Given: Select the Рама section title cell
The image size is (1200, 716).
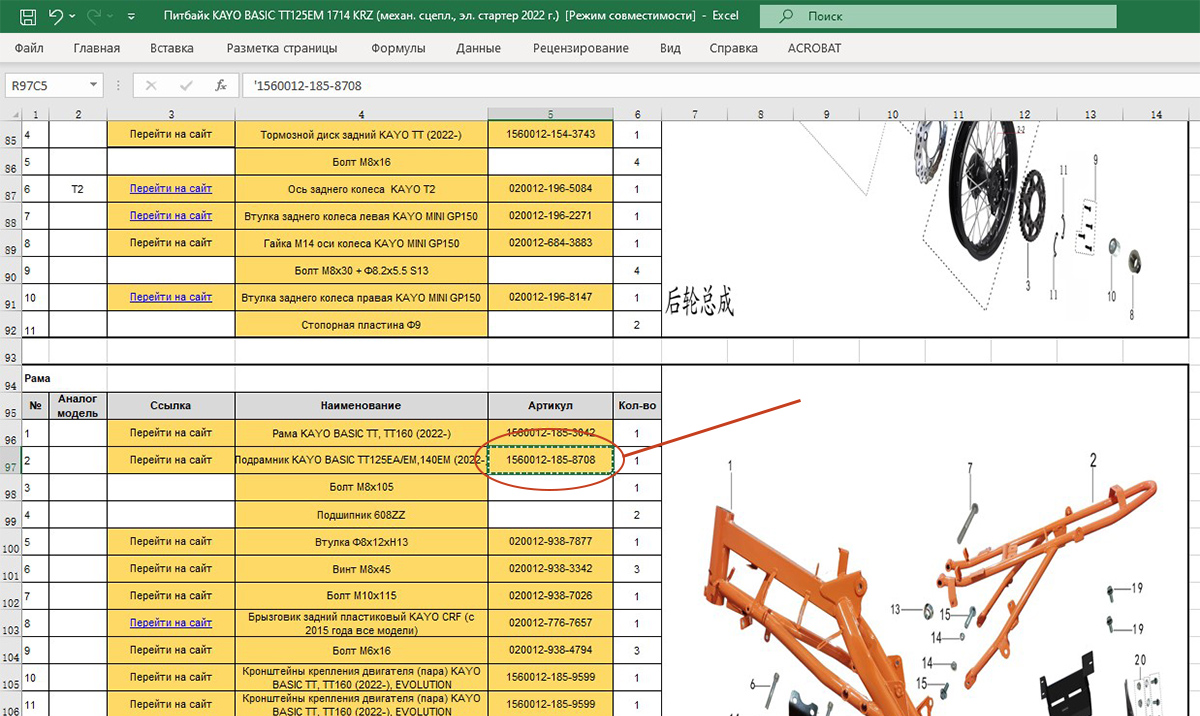Looking at the screenshot, I should [x=36, y=379].
